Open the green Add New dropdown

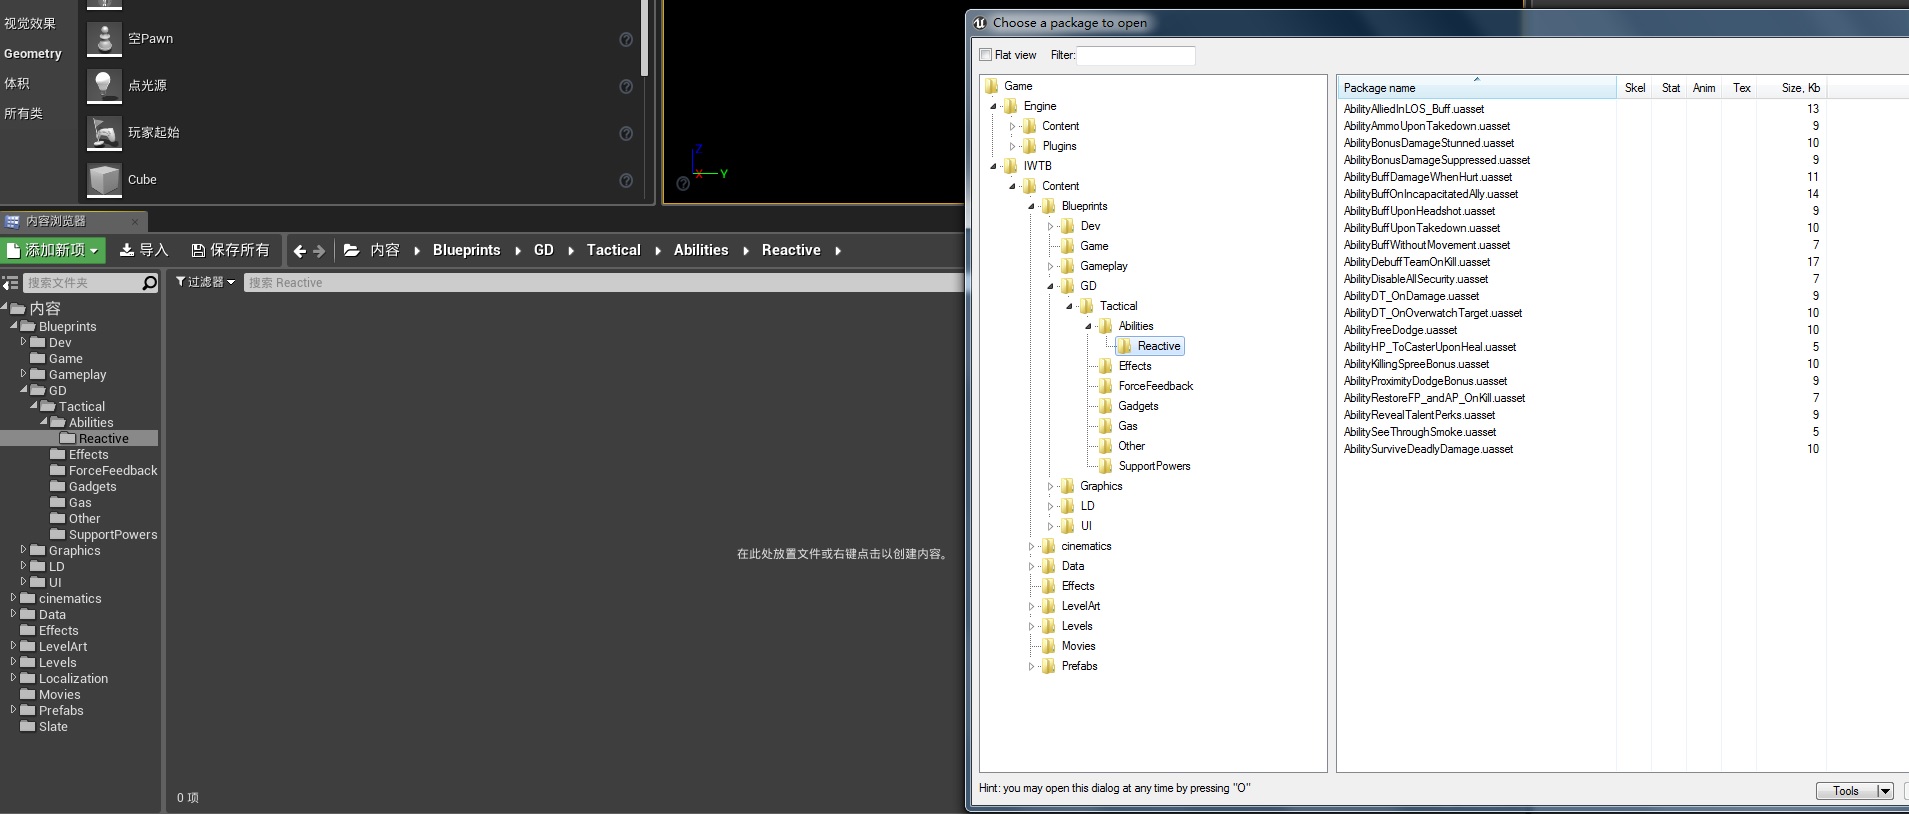54,250
